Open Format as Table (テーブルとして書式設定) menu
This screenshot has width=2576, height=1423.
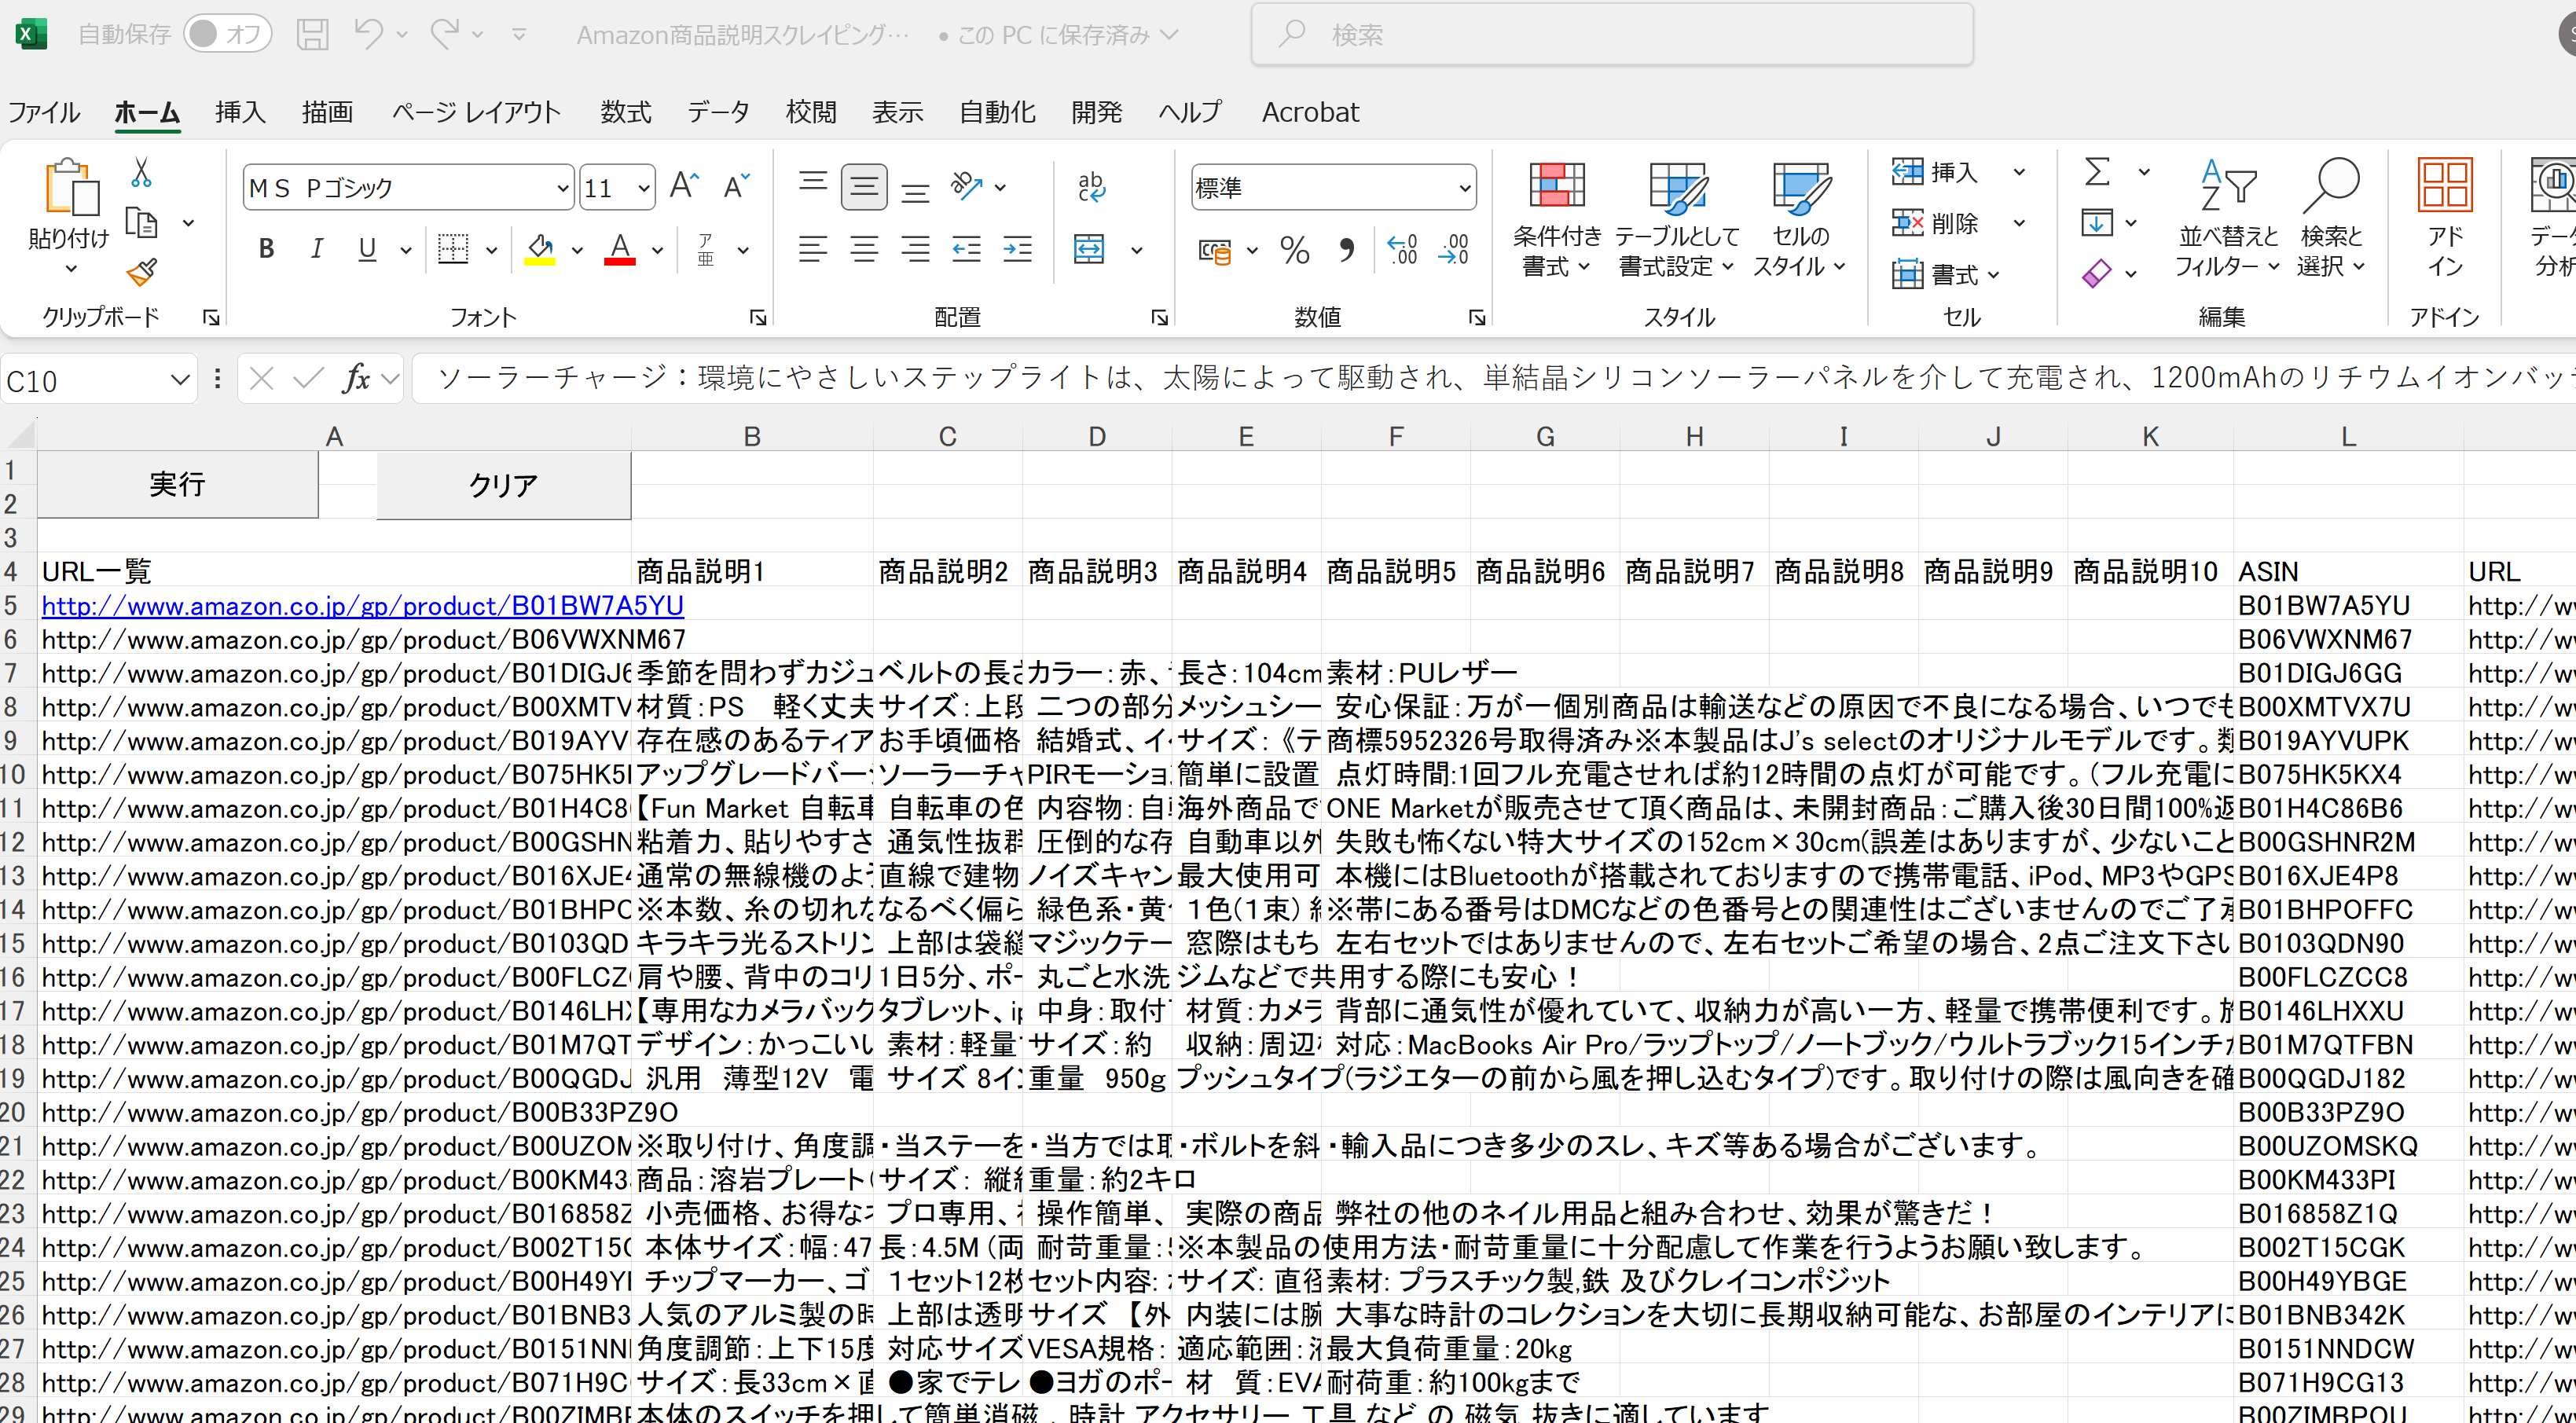[1677, 220]
